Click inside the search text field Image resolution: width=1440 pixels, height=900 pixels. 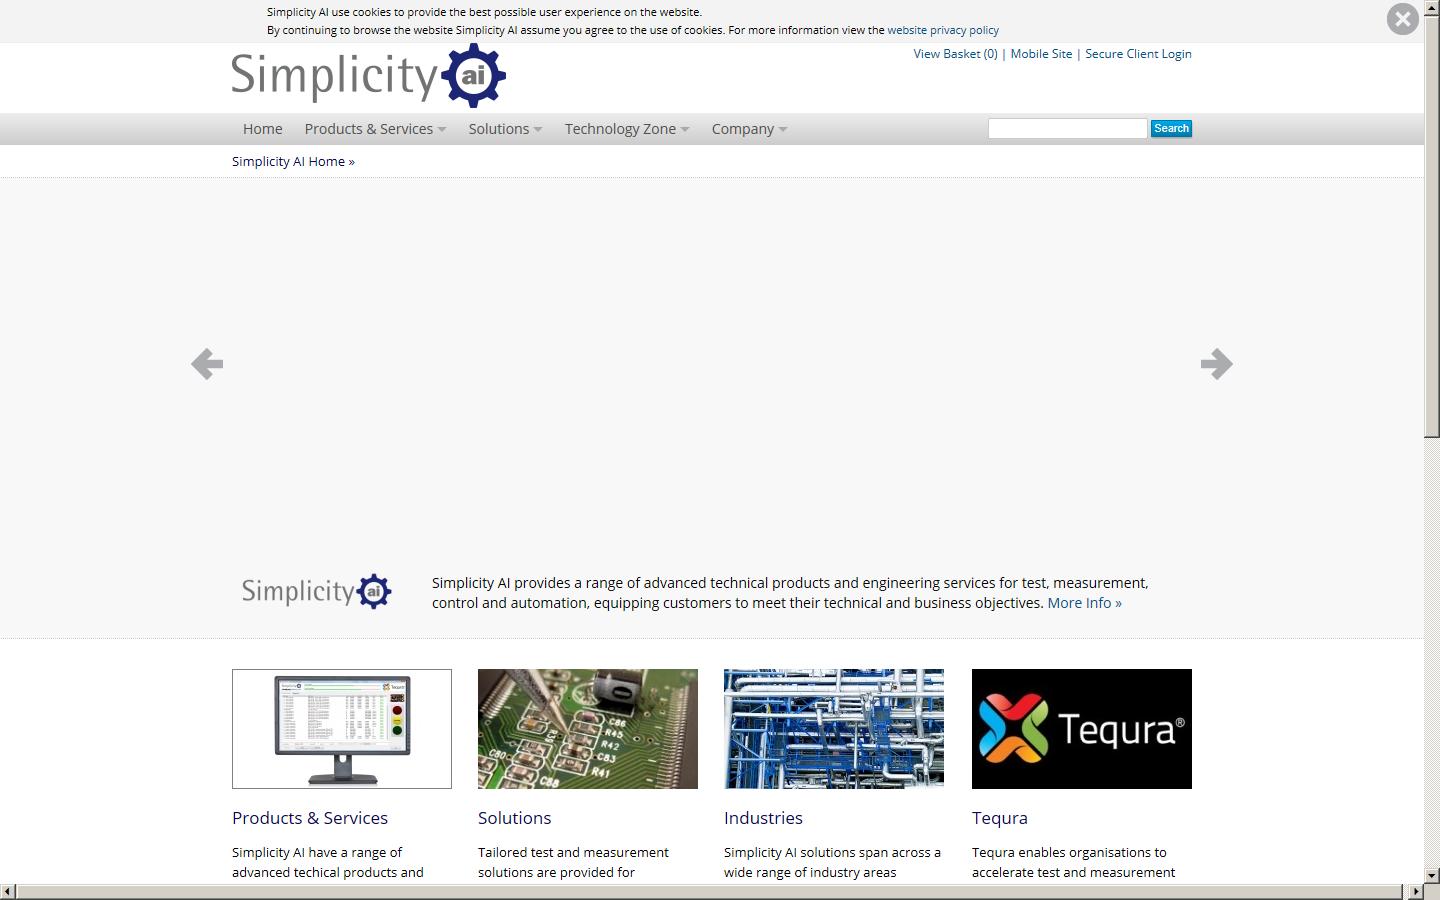(1066, 128)
